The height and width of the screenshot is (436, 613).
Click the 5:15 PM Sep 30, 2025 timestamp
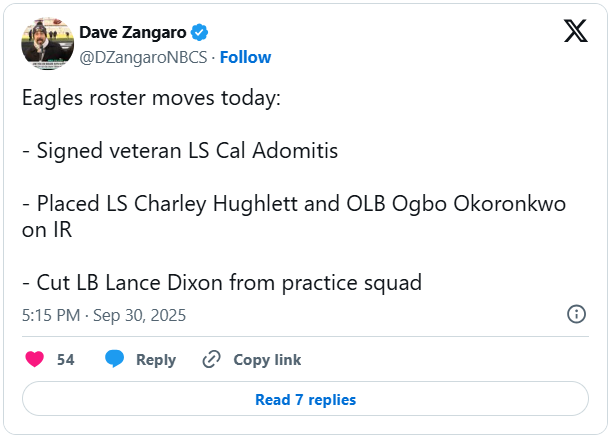(104, 315)
